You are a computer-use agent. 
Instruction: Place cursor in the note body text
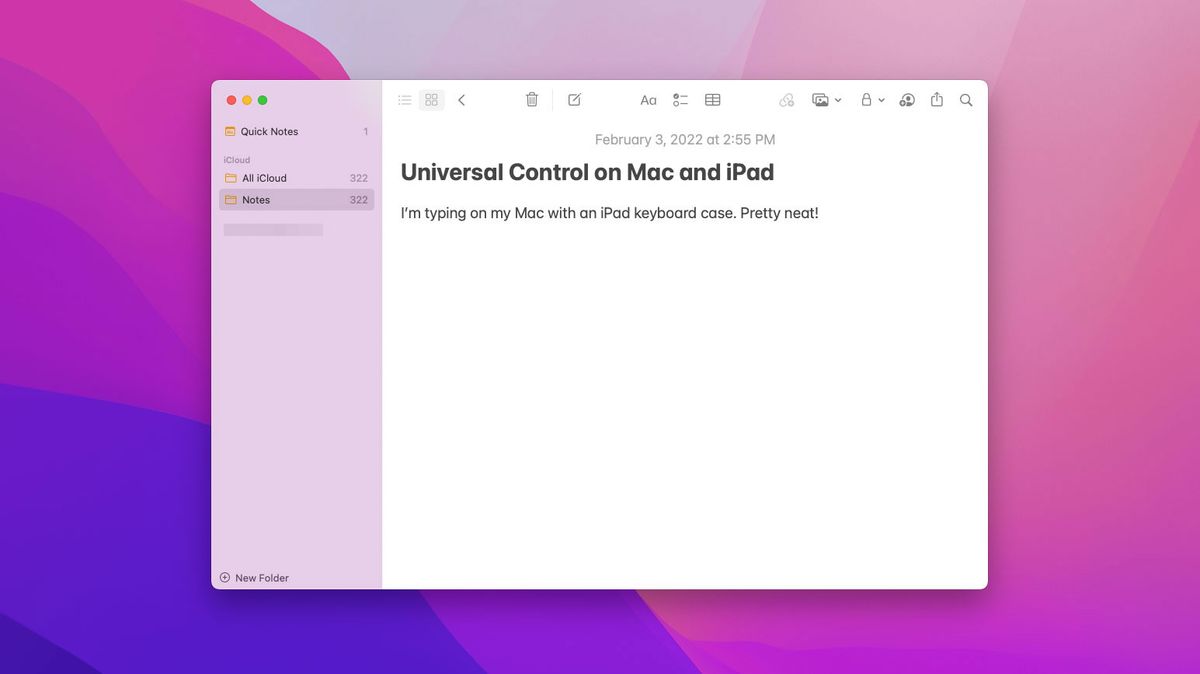610,212
